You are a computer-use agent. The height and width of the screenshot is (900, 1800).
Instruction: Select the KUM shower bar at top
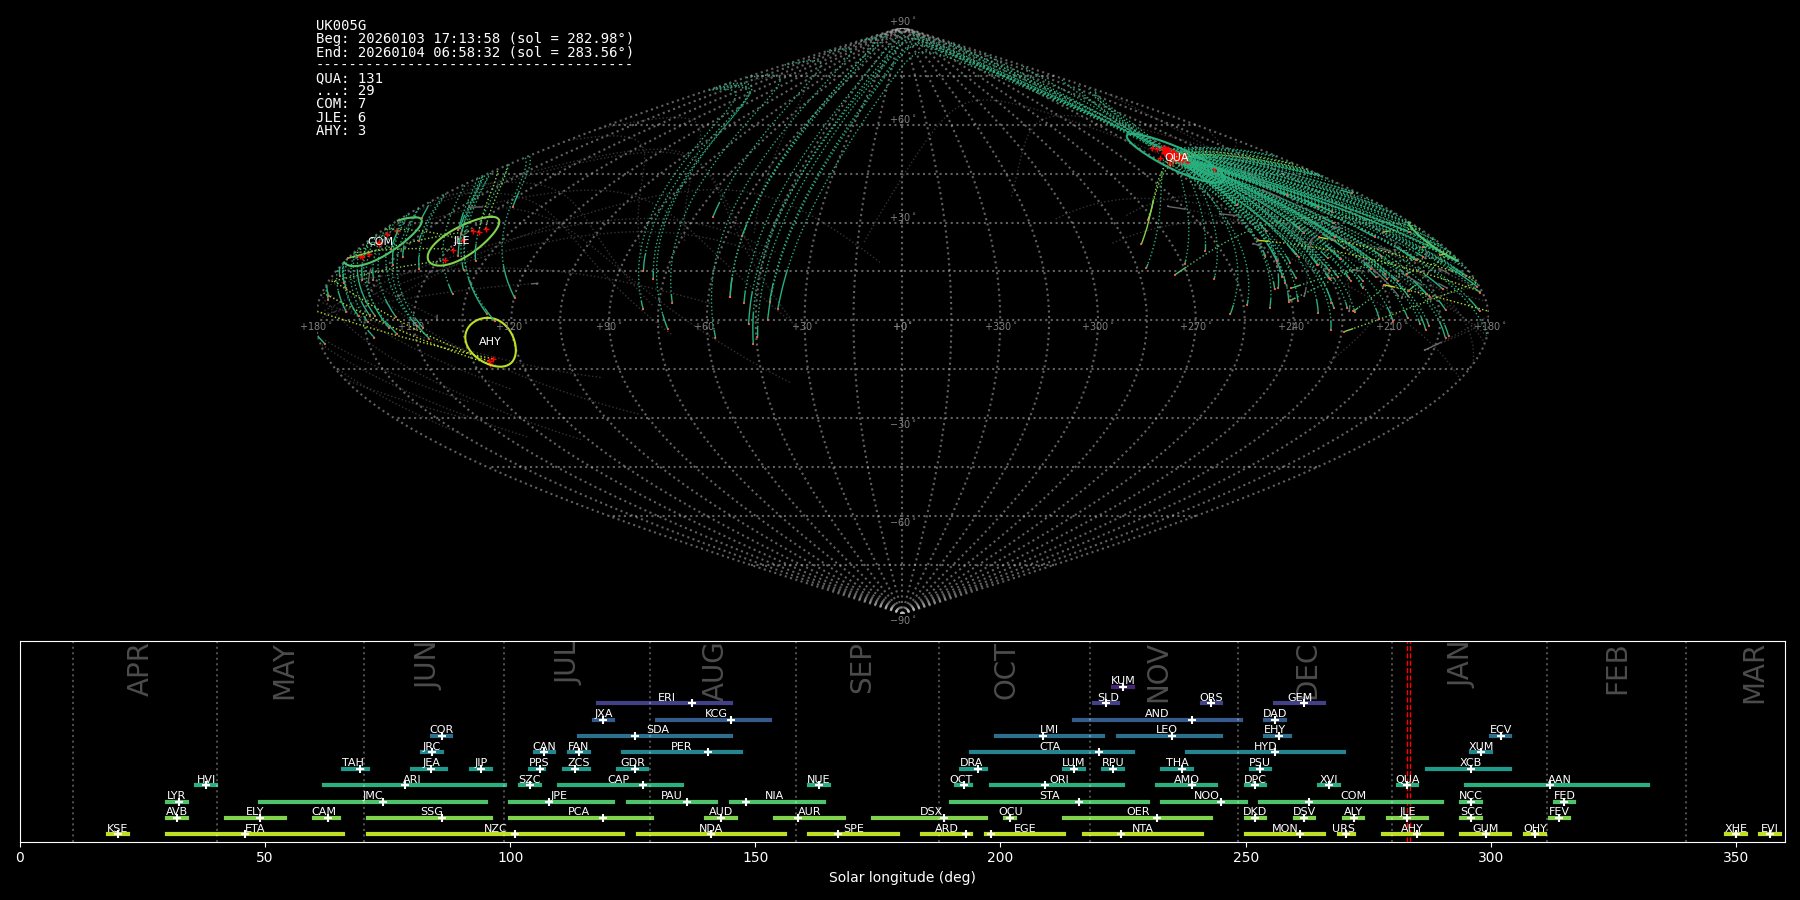click(x=1122, y=687)
